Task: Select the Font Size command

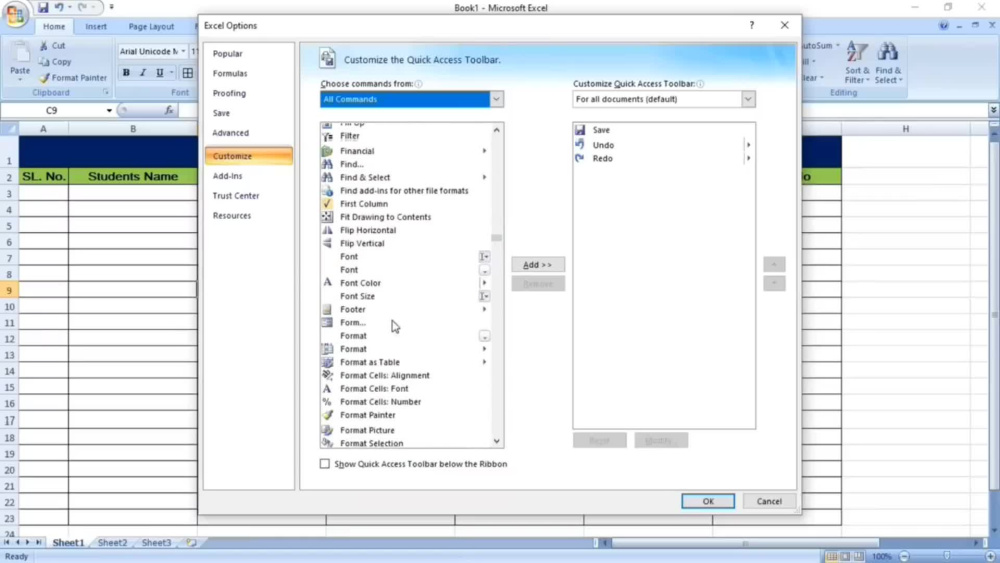Action: tap(358, 296)
